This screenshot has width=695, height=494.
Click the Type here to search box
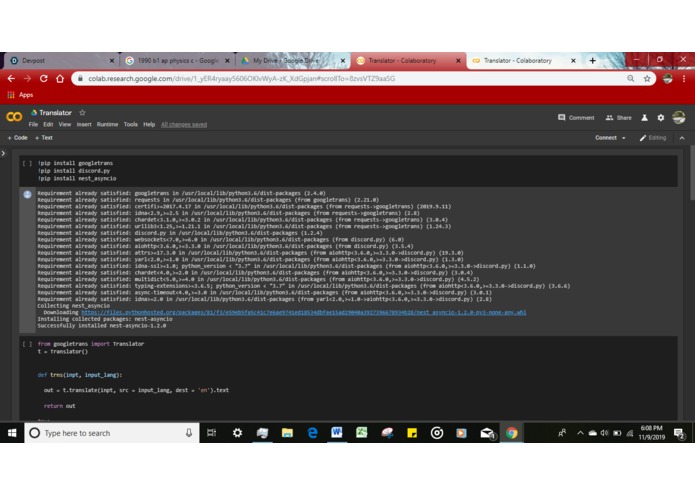tap(112, 433)
